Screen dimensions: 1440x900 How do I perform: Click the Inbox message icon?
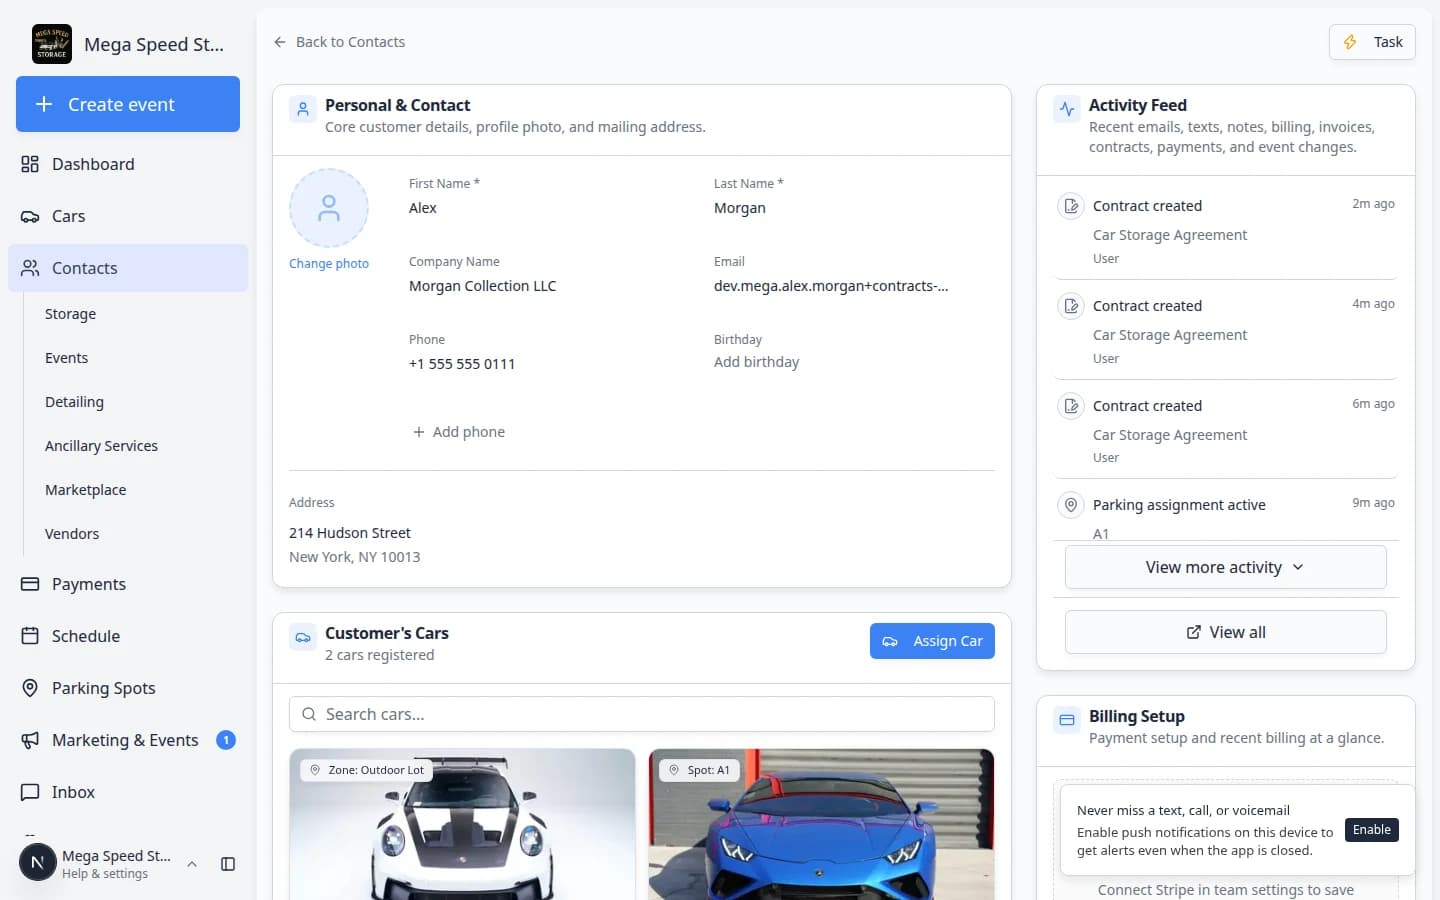[x=30, y=792]
